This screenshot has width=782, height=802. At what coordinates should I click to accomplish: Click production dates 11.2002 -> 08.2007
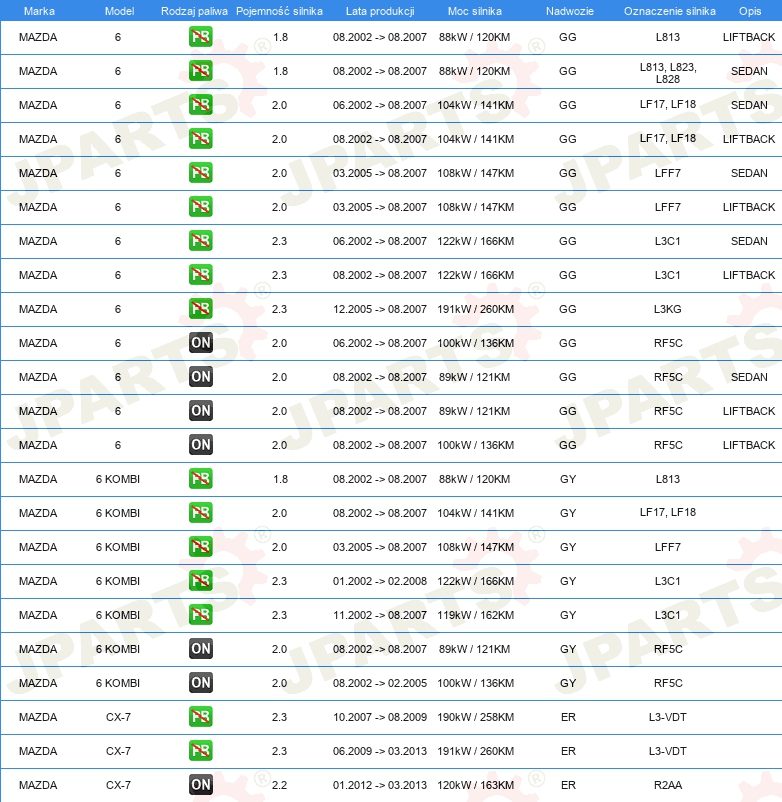[x=379, y=615]
